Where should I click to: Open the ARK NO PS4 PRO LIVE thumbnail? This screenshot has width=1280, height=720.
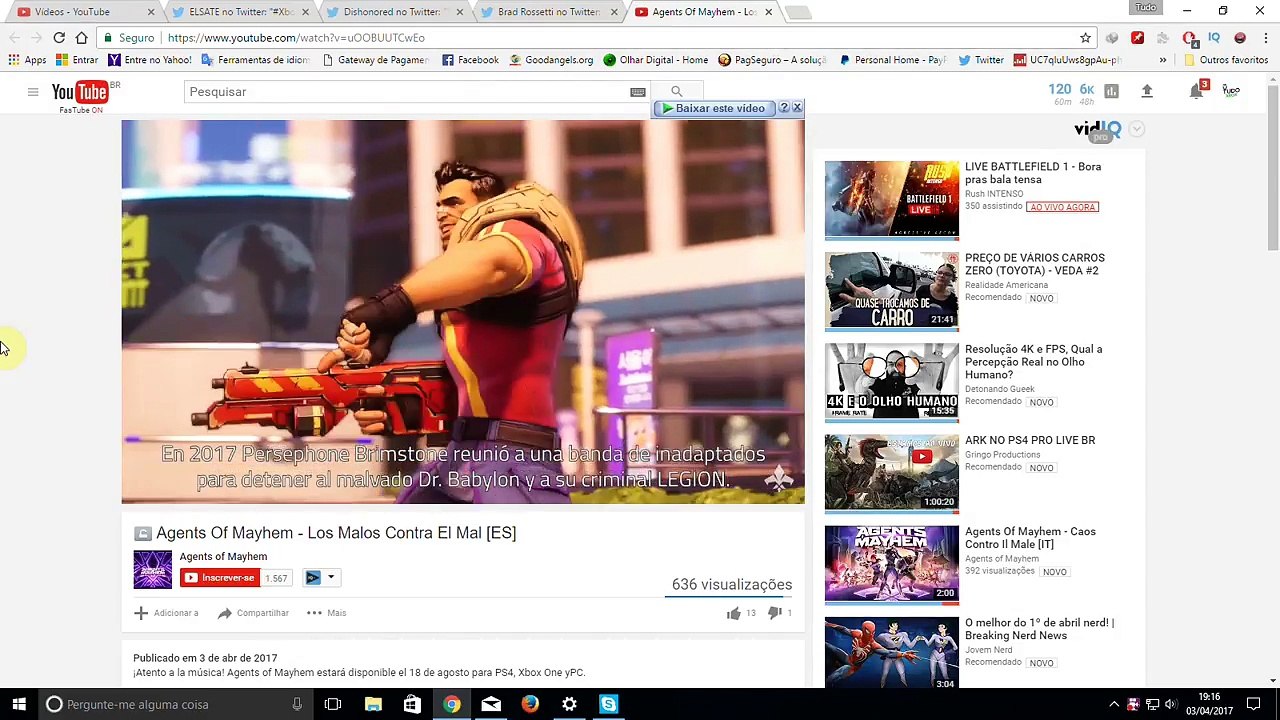892,473
